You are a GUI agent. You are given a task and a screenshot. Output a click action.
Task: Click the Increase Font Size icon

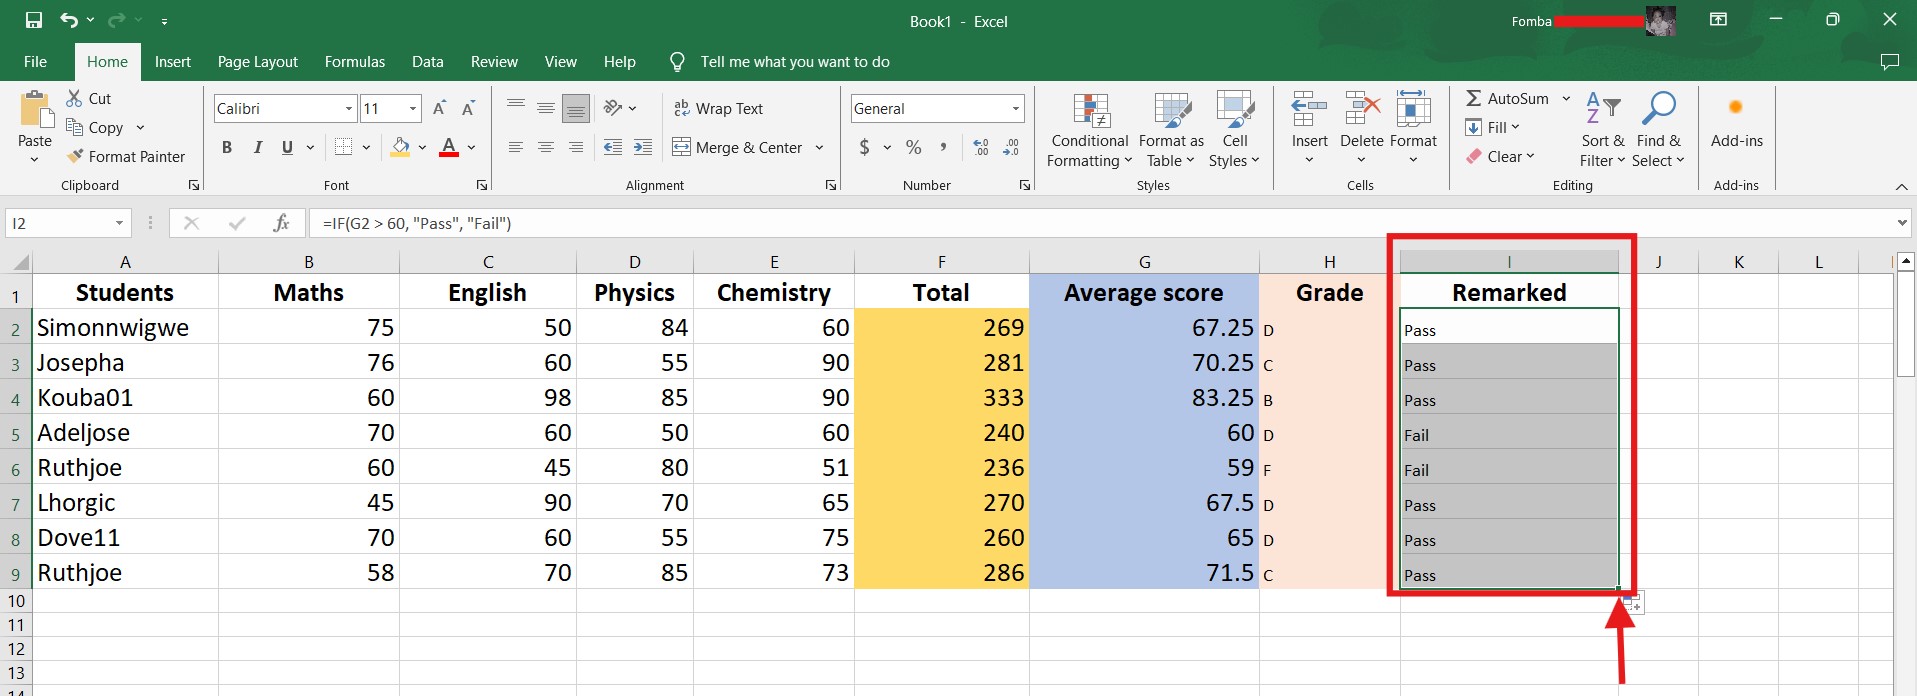point(439,108)
